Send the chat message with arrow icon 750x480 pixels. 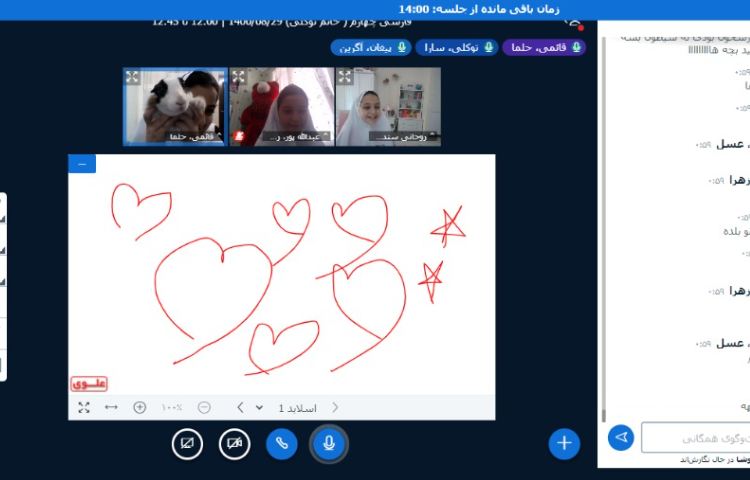coord(621,437)
